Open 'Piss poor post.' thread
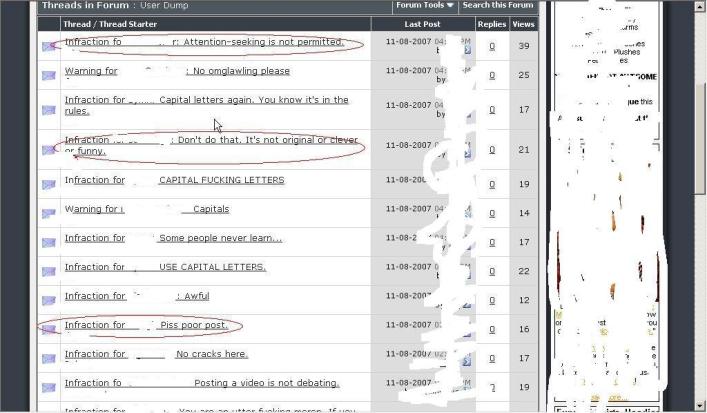 pos(194,325)
